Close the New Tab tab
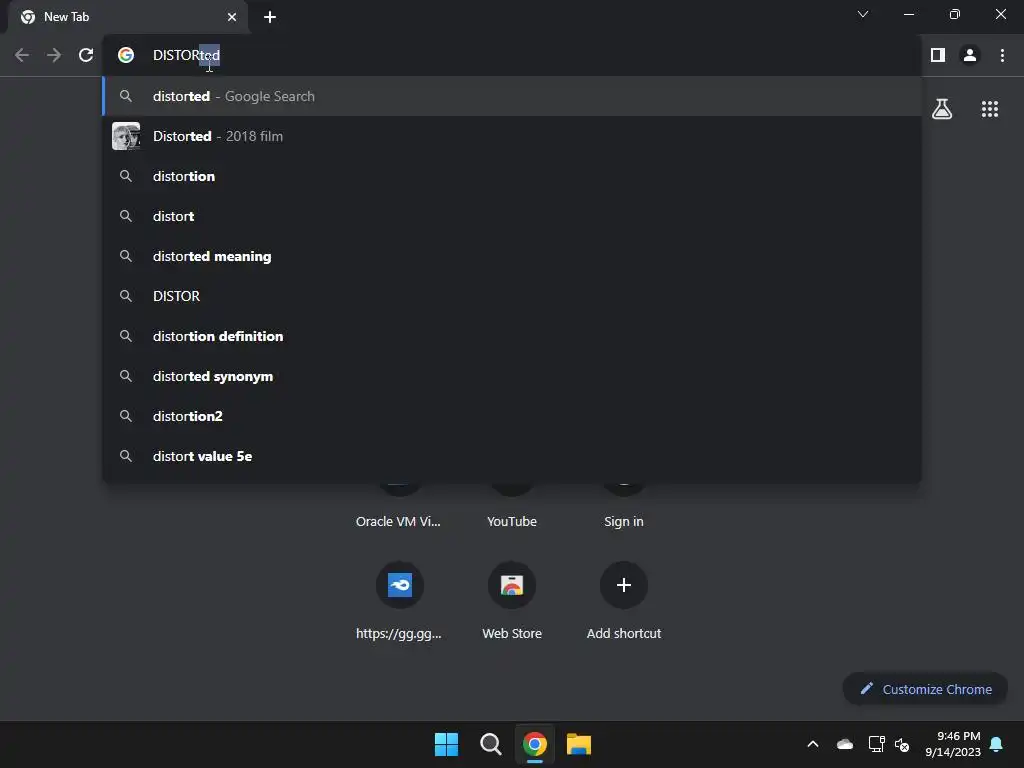The image size is (1024, 768). [232, 17]
